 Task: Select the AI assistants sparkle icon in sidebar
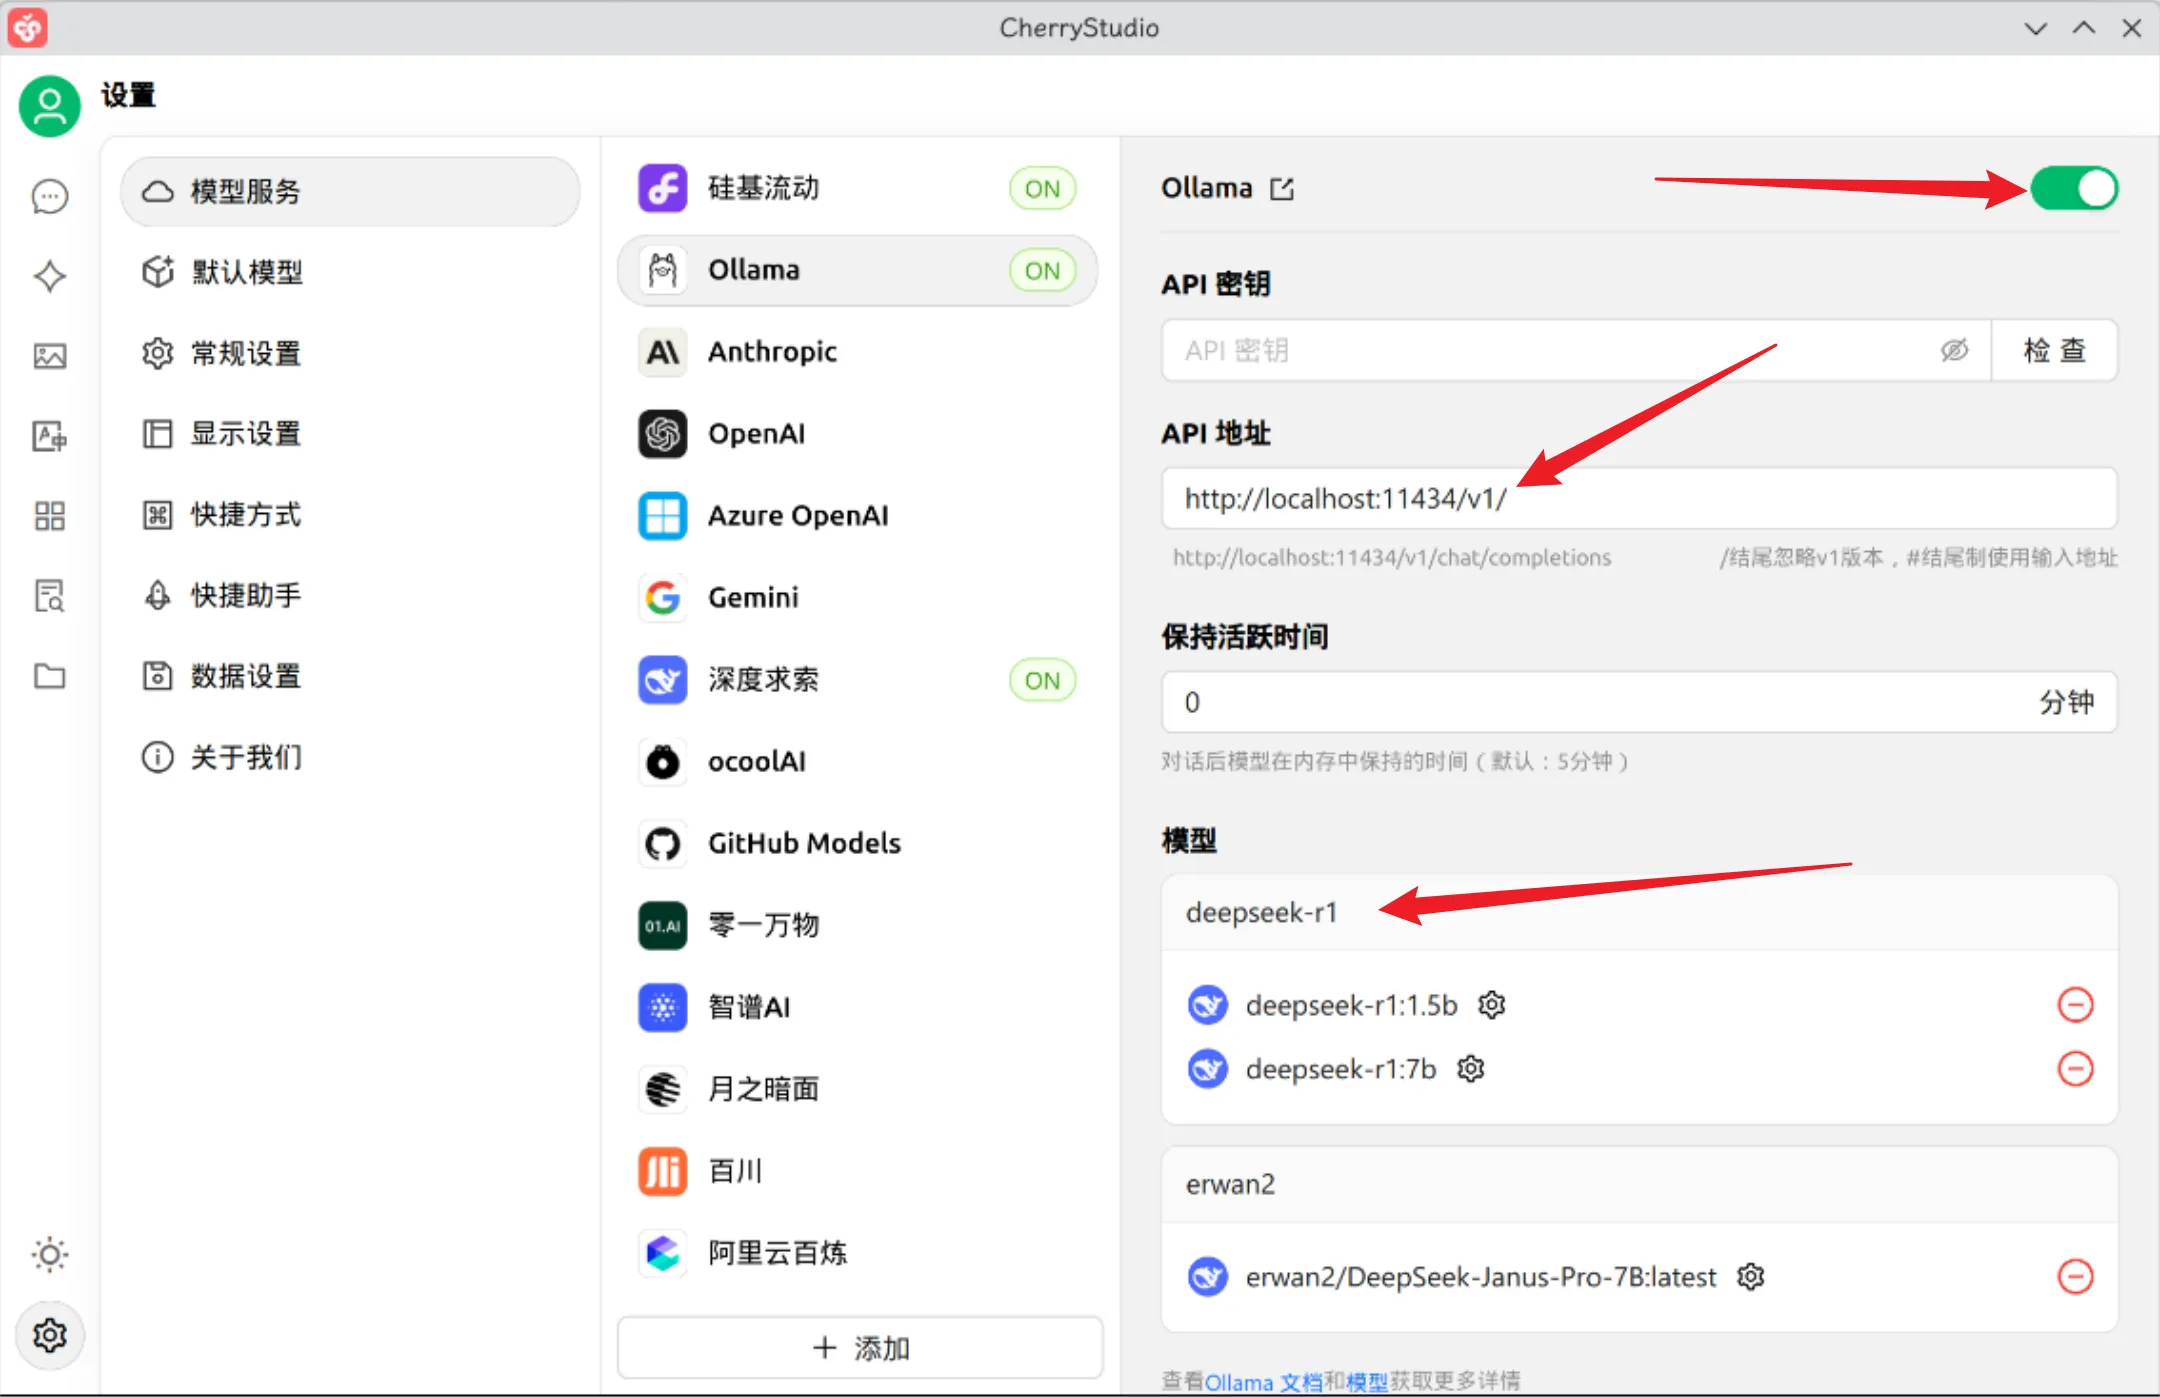(48, 276)
